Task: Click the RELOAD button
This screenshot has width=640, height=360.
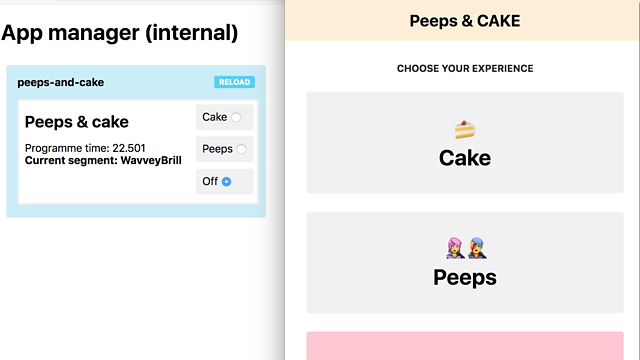Action: (x=234, y=82)
